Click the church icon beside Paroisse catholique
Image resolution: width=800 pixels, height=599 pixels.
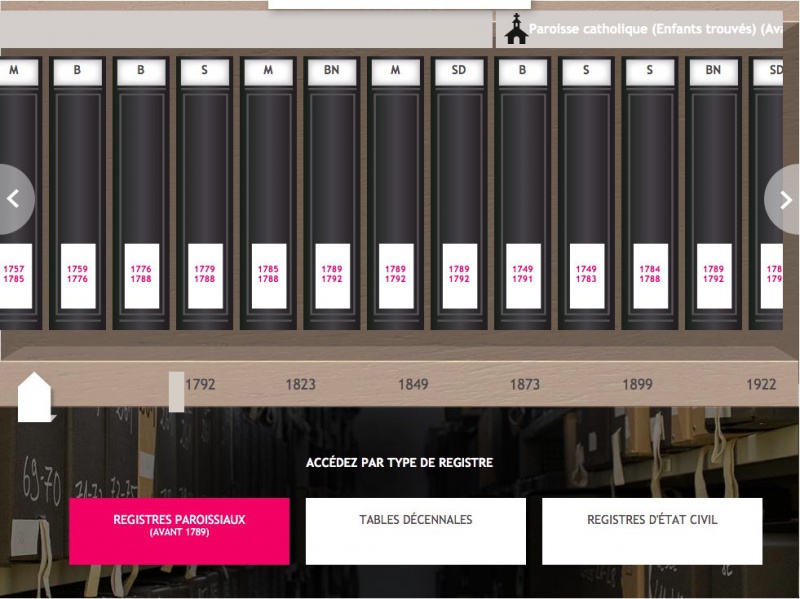516,30
